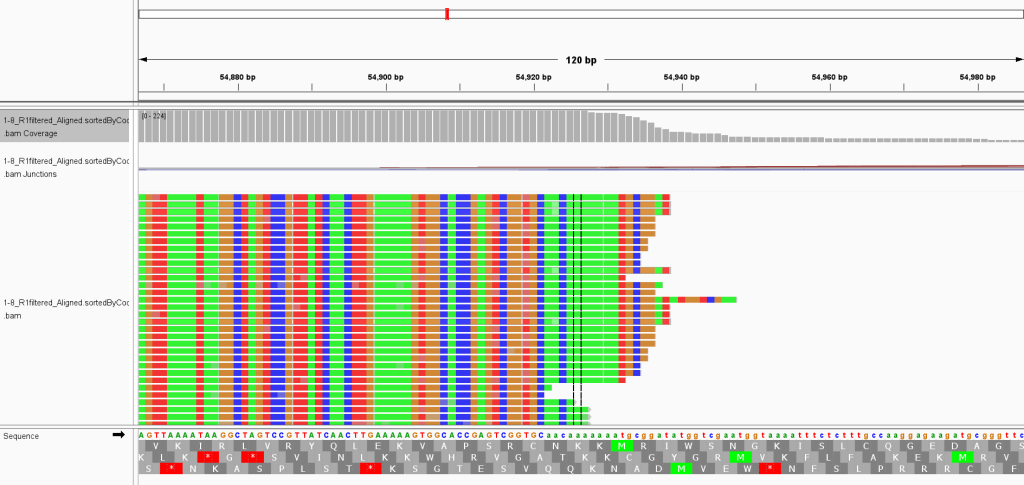Click the coverage data range label [0 - 224]
This screenshot has width=1024, height=485.
click(x=154, y=116)
